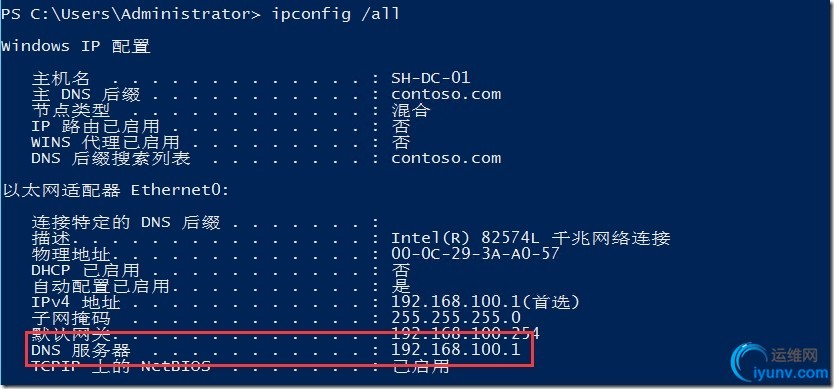
Task: Click the highlighted DNS 服务器 label
Action: pos(81,350)
